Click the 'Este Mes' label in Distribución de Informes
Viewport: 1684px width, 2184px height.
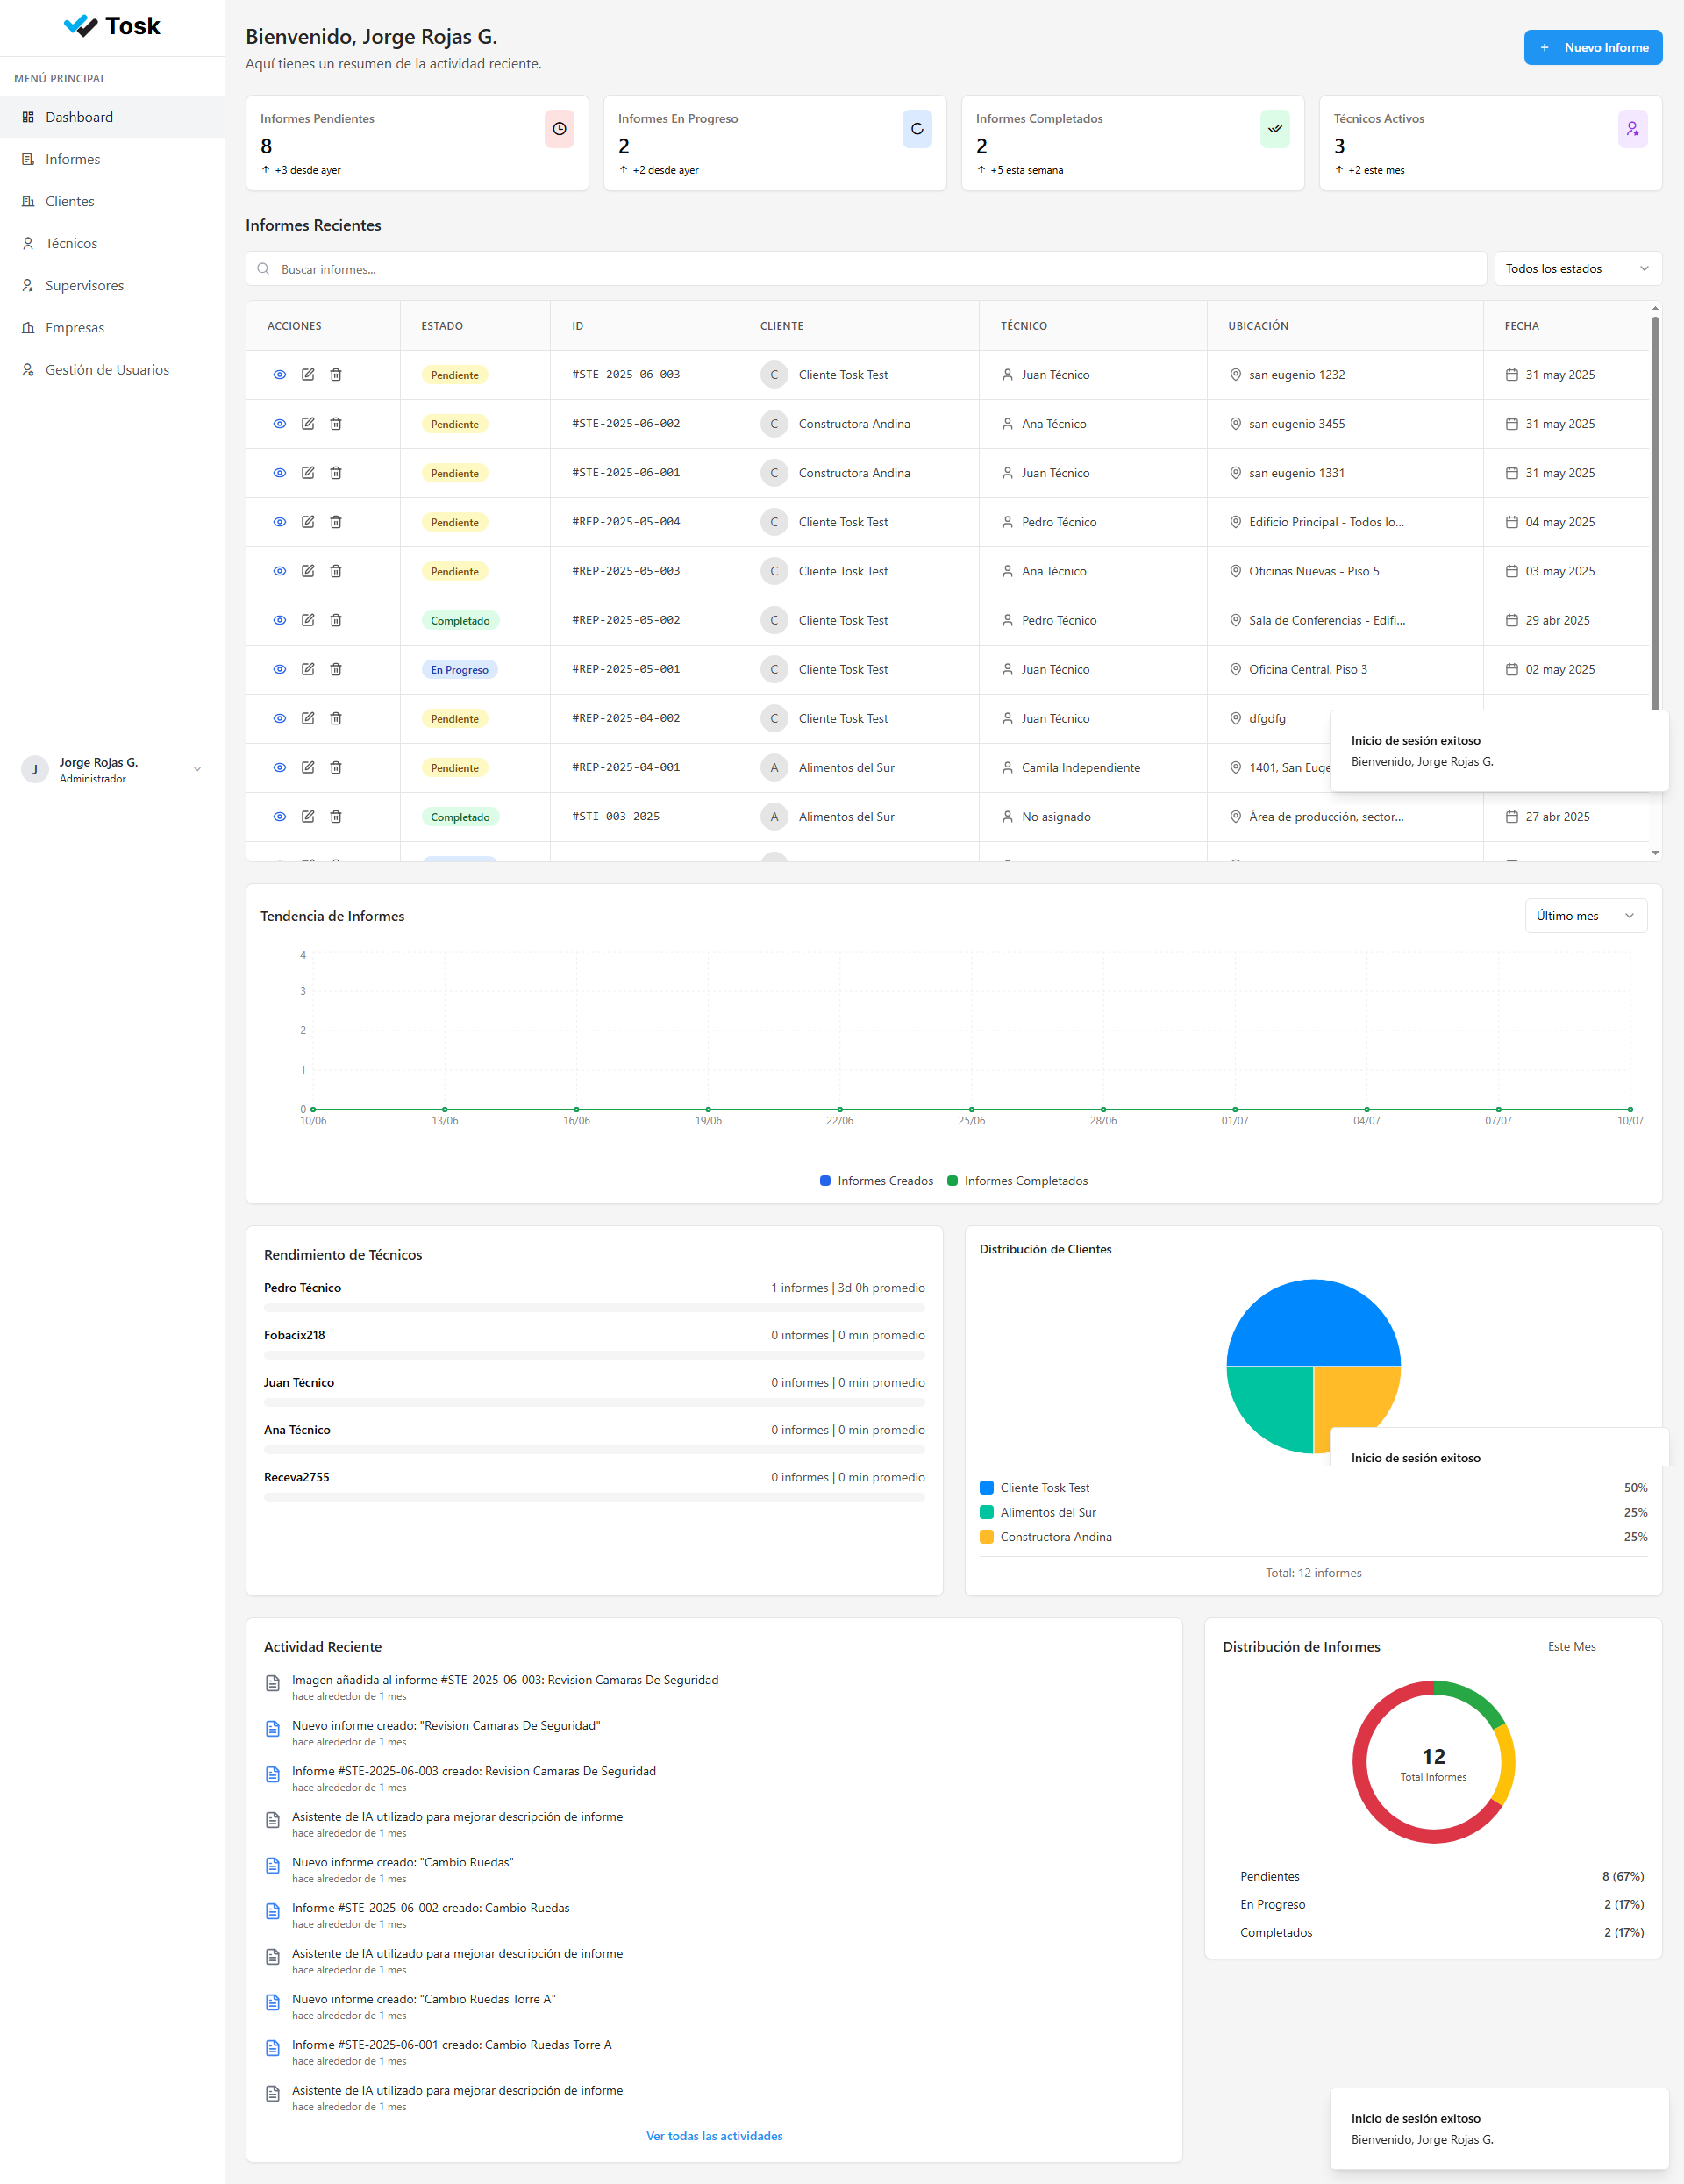pos(1571,1647)
